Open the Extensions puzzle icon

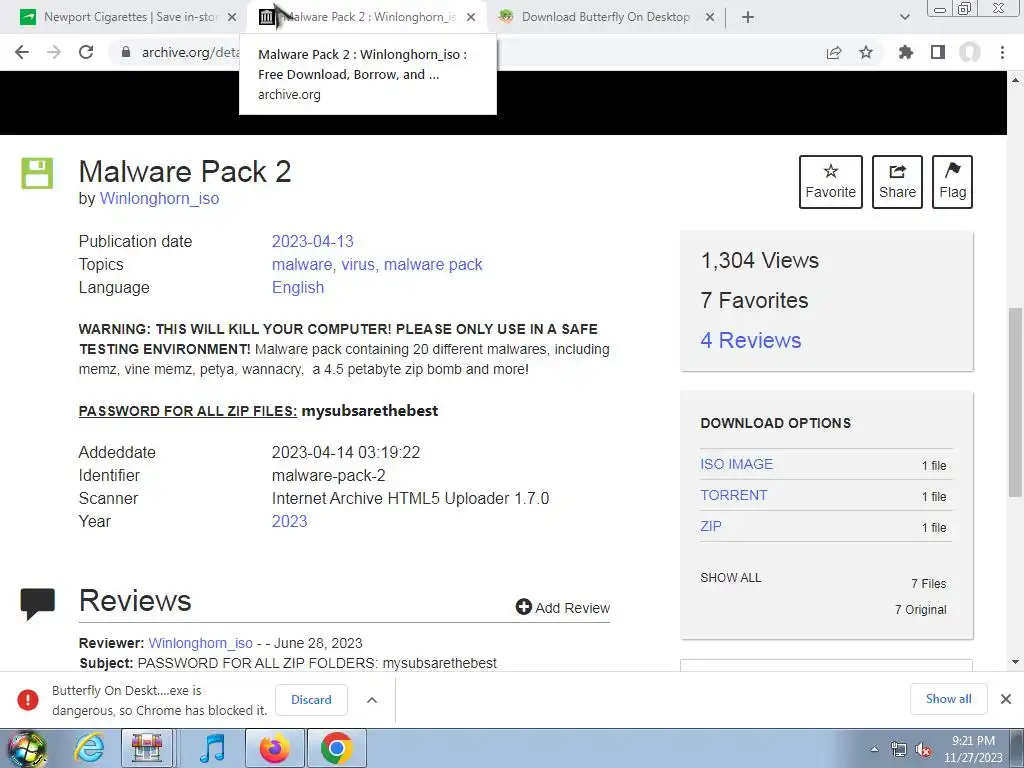905,52
